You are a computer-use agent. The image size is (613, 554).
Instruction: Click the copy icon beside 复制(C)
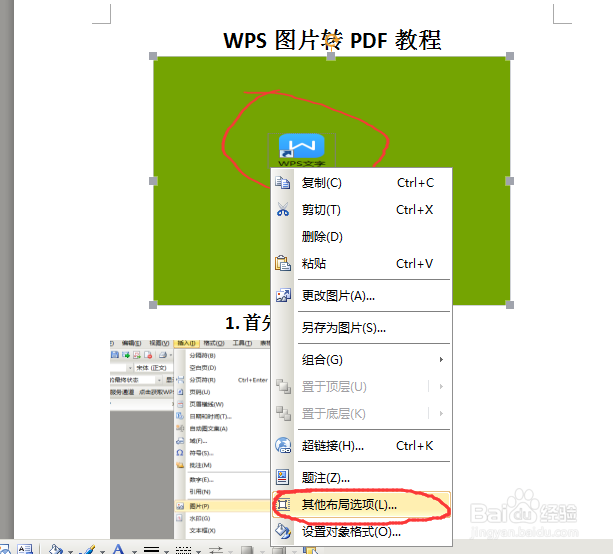point(283,183)
